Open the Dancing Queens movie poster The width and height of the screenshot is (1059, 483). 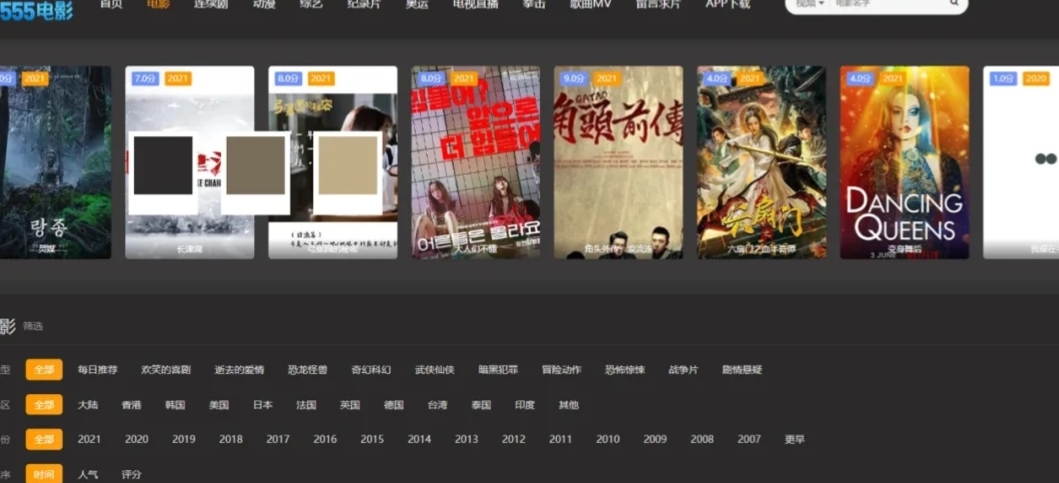904,162
